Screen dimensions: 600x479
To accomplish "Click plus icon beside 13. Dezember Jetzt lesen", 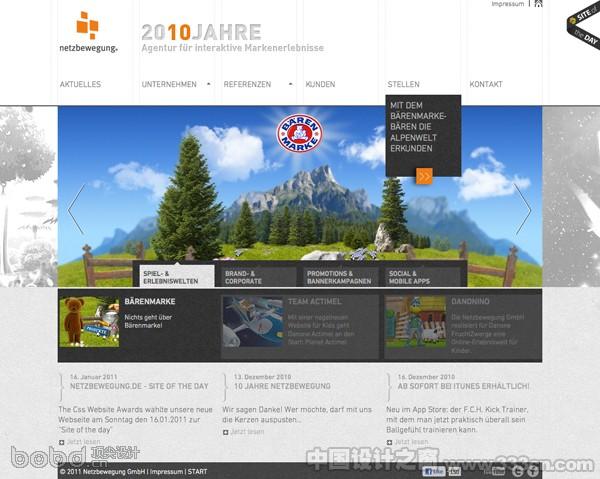I will 225,432.
